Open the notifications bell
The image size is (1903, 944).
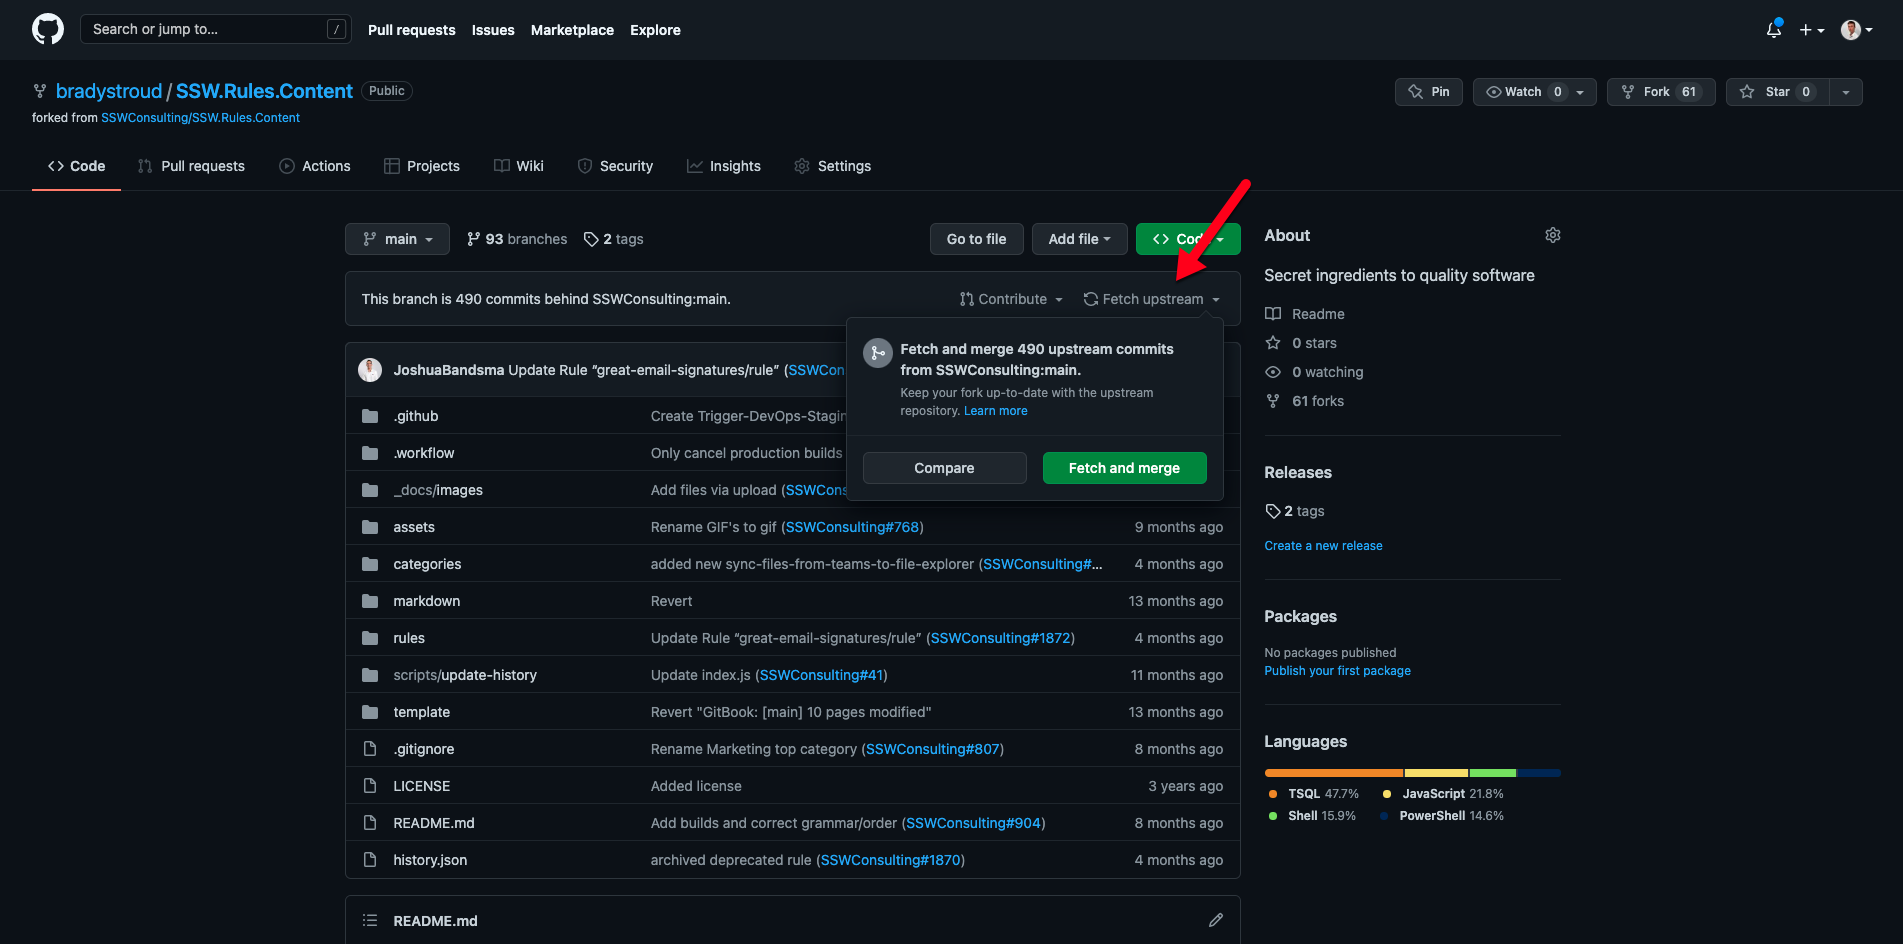click(1774, 30)
